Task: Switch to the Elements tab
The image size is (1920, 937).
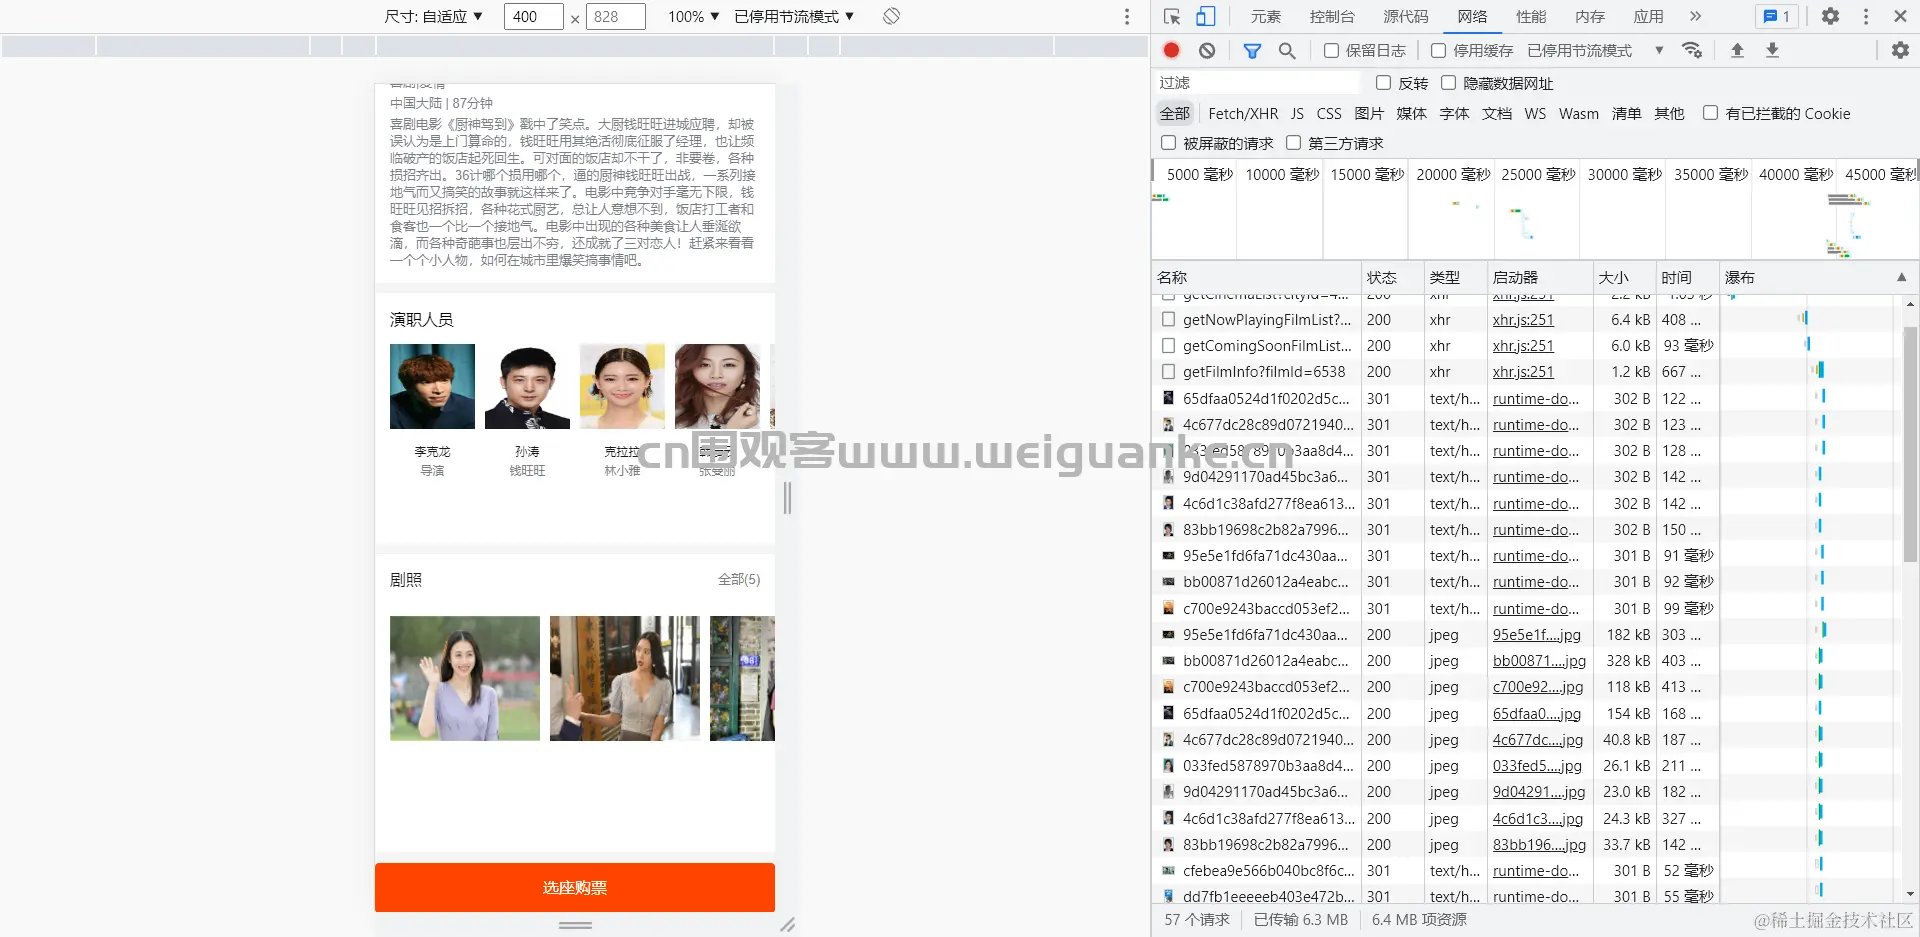Action: pyautogui.click(x=1265, y=16)
